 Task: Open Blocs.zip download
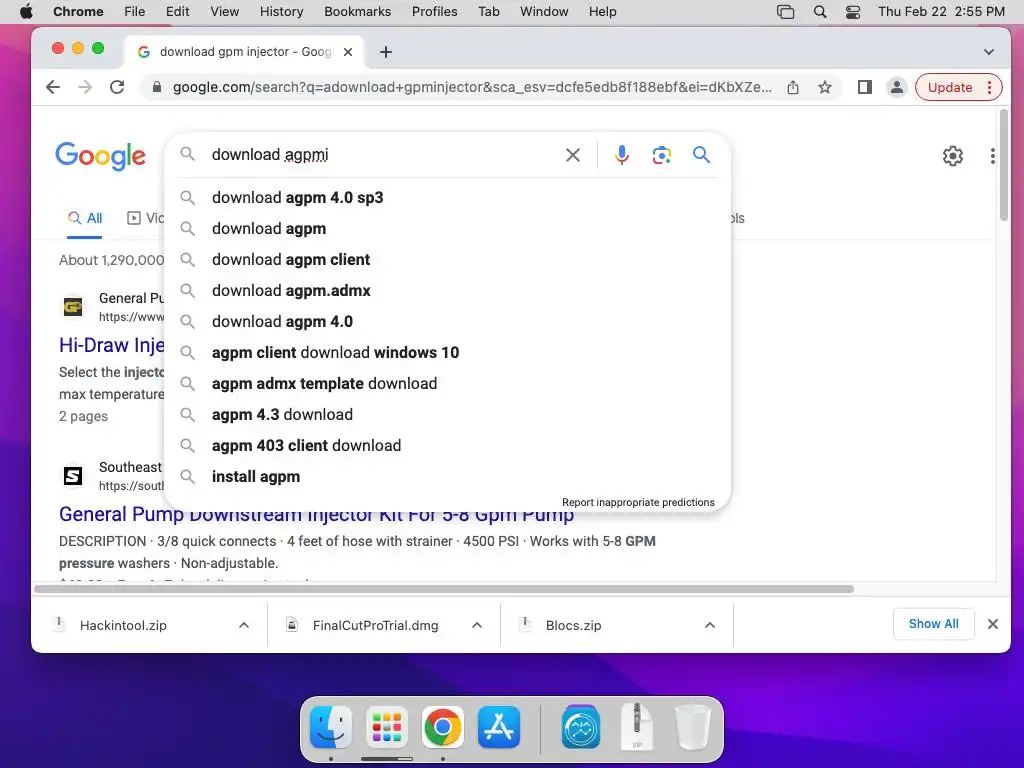pos(573,625)
